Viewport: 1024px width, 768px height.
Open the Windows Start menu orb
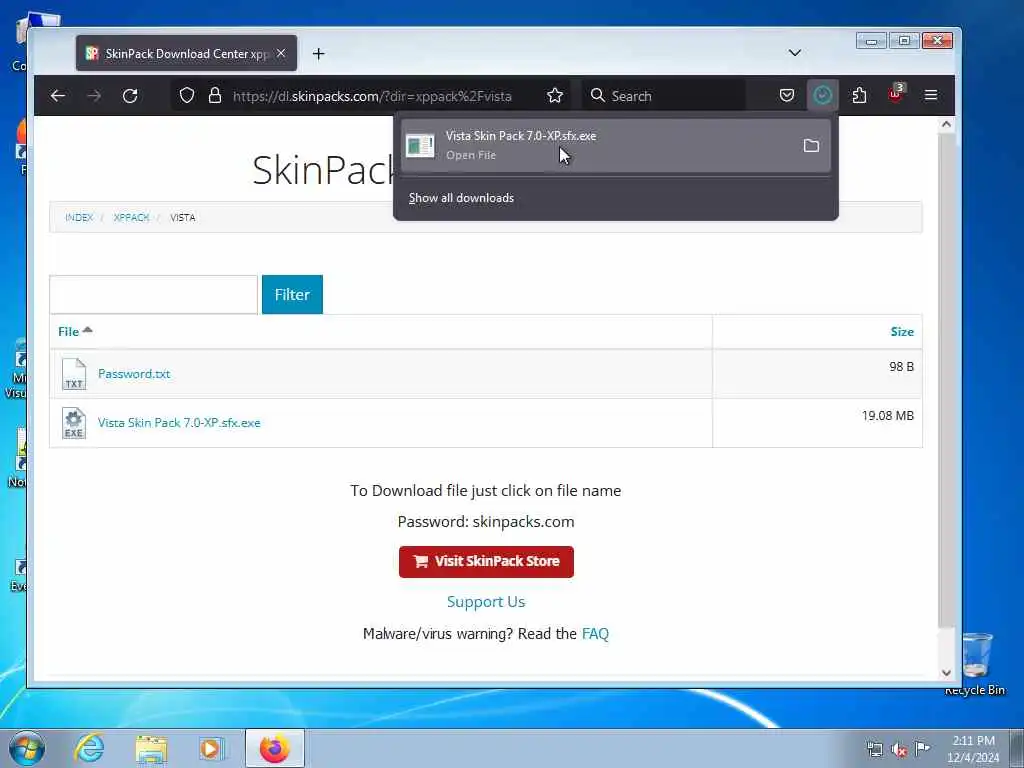click(27, 748)
